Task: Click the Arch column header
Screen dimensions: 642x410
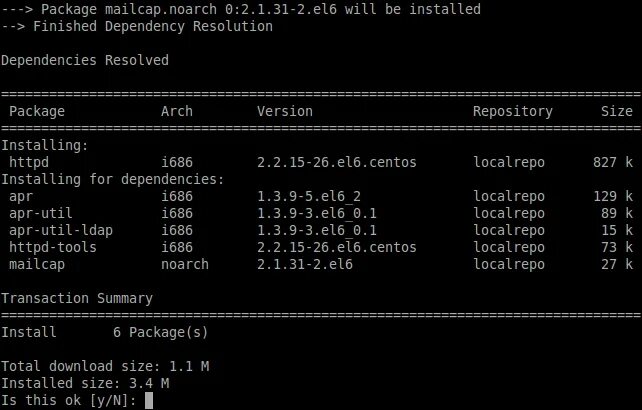Action: pyautogui.click(x=177, y=111)
